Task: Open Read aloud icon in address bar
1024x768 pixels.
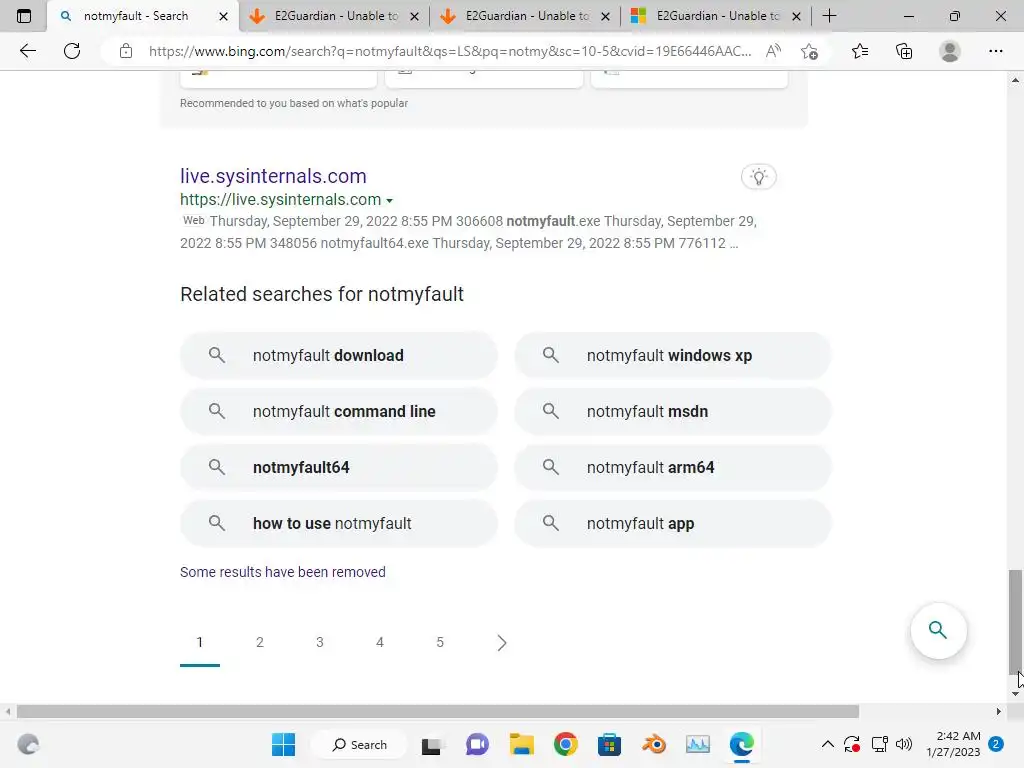Action: click(773, 51)
